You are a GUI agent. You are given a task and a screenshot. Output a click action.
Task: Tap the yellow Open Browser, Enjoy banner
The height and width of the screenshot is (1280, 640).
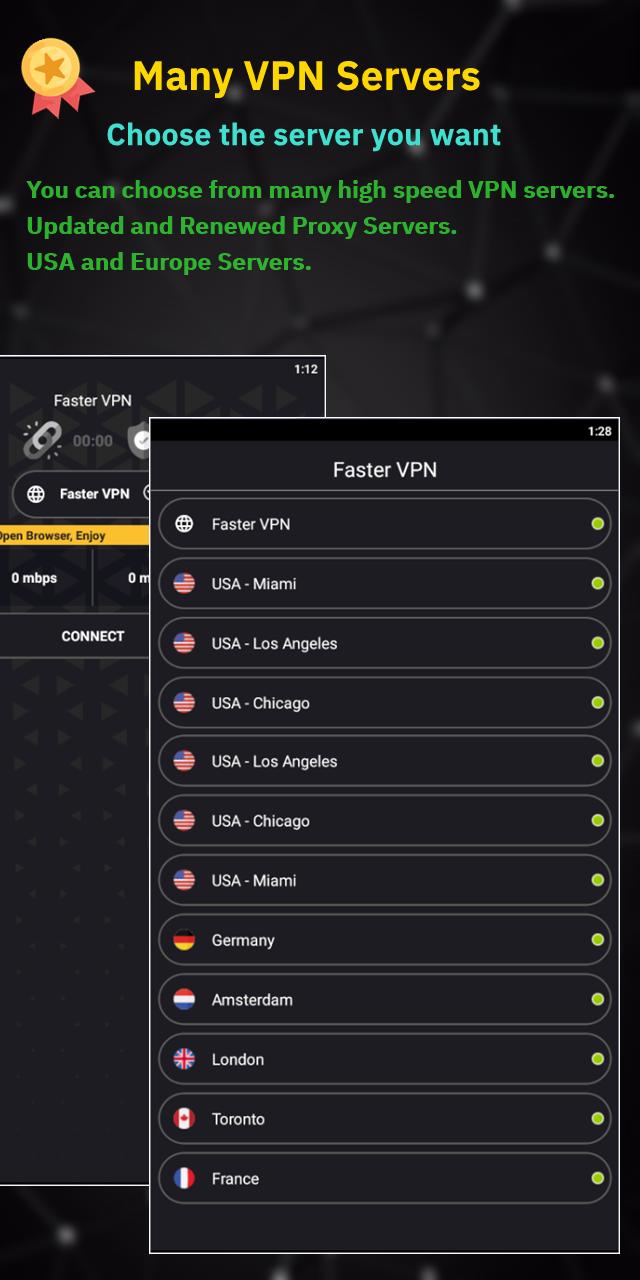coord(75,535)
